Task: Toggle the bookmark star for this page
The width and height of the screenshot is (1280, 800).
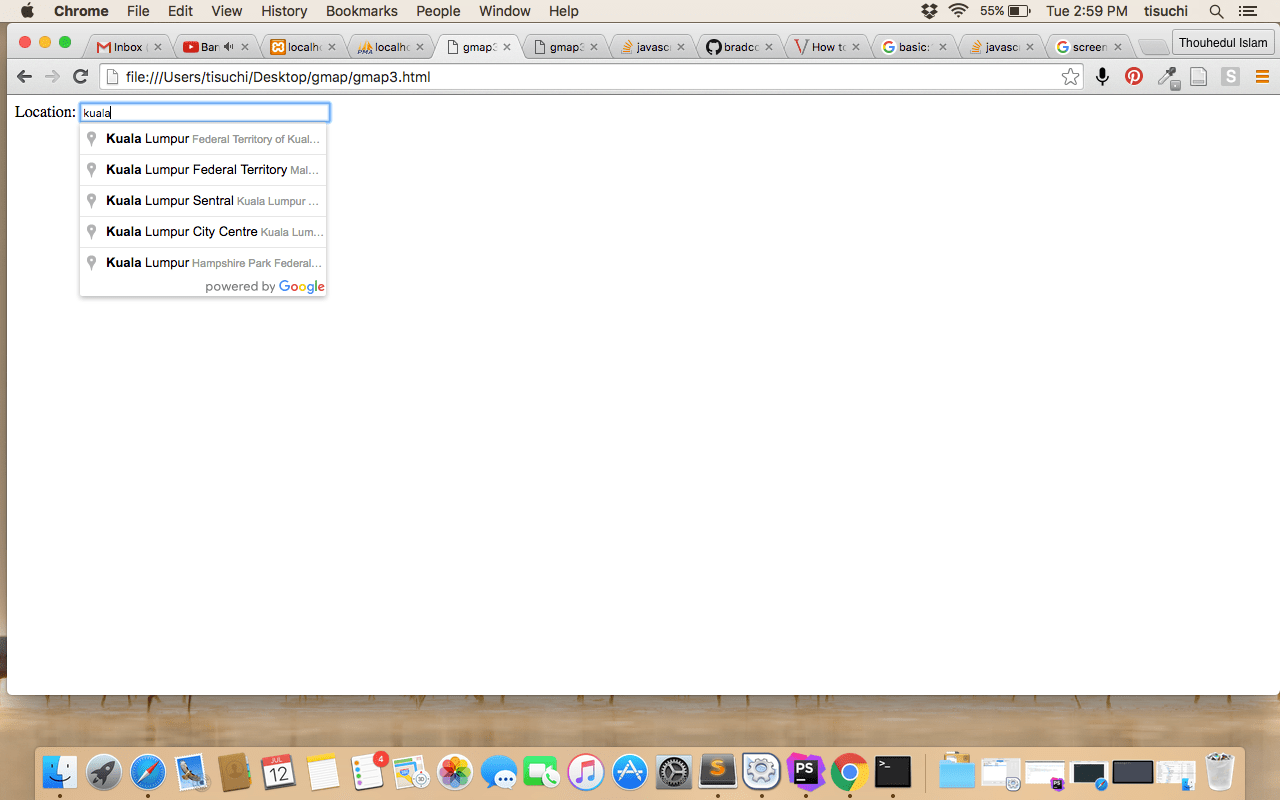Action: point(1070,75)
